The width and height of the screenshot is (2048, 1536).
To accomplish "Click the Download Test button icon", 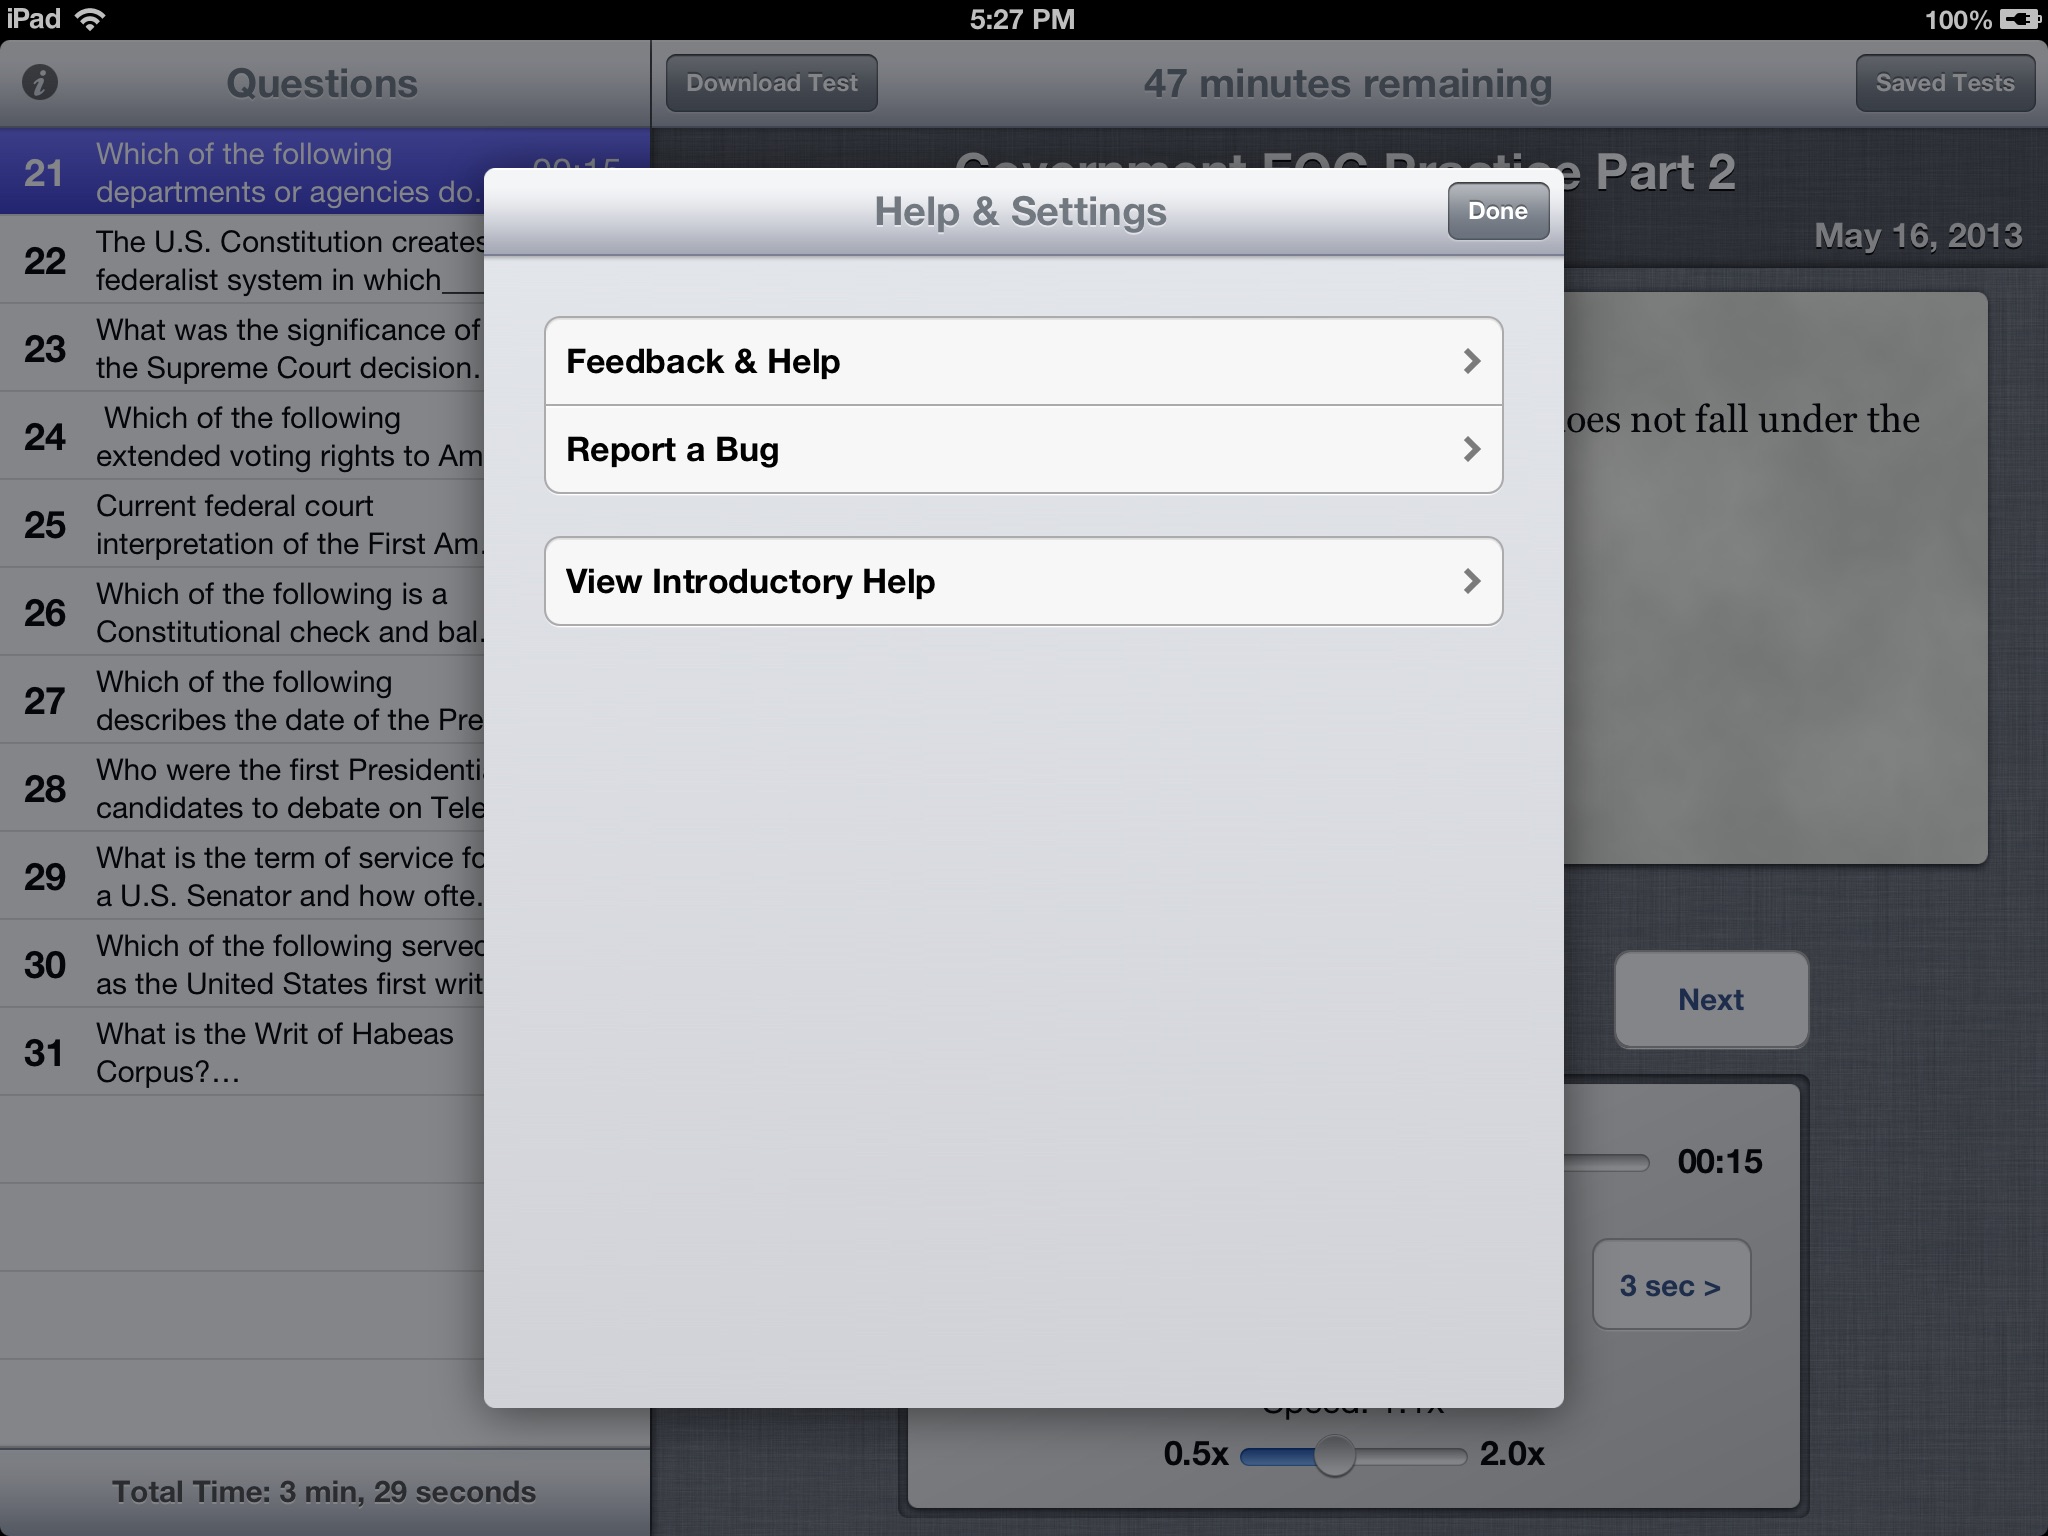I will (x=771, y=82).
